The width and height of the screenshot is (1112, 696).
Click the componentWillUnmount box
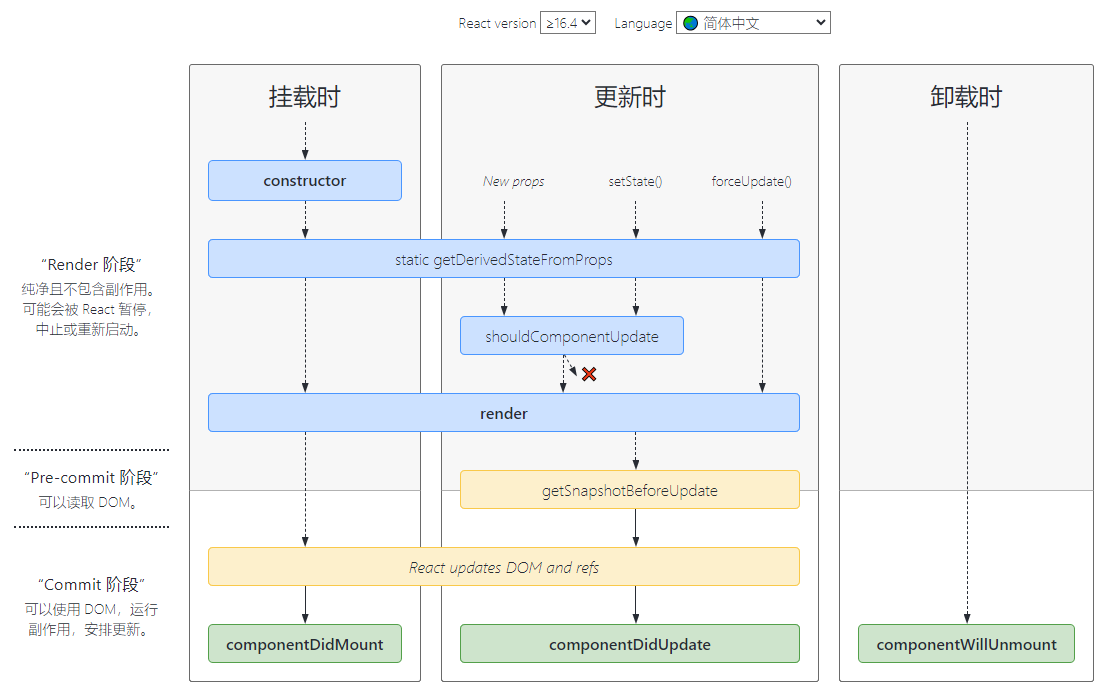(x=966, y=644)
